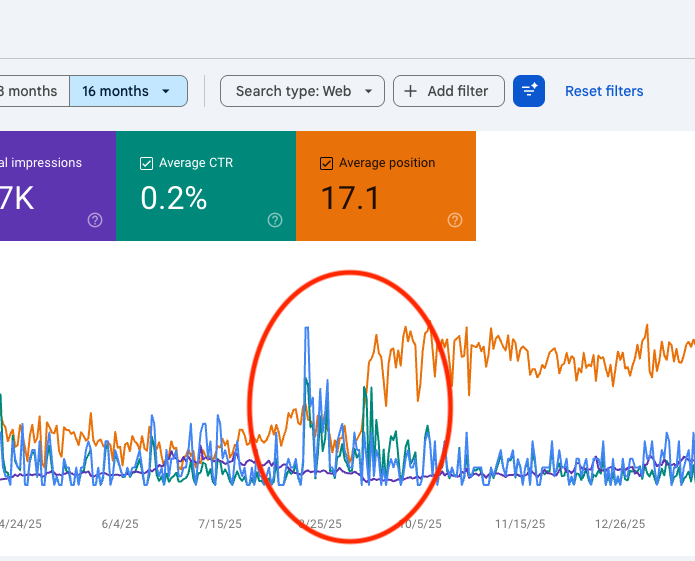Click the 6/4/25 axis date label
This screenshot has height=561, width=695.
(120, 524)
